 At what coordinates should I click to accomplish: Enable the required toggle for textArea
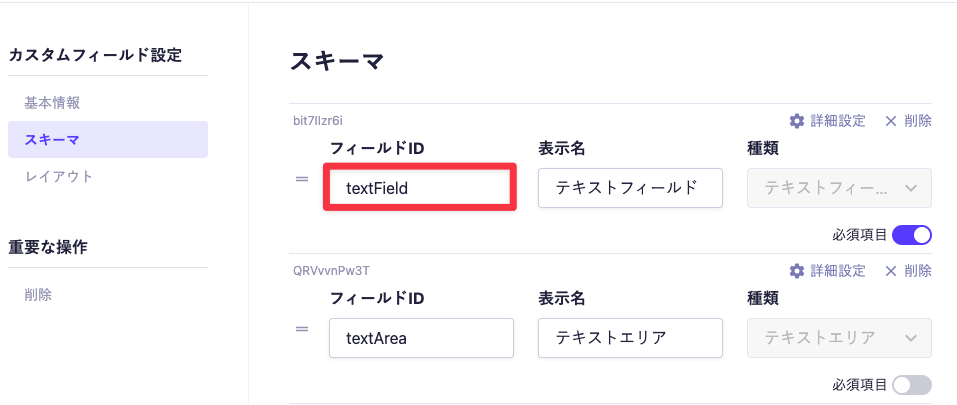point(911,385)
